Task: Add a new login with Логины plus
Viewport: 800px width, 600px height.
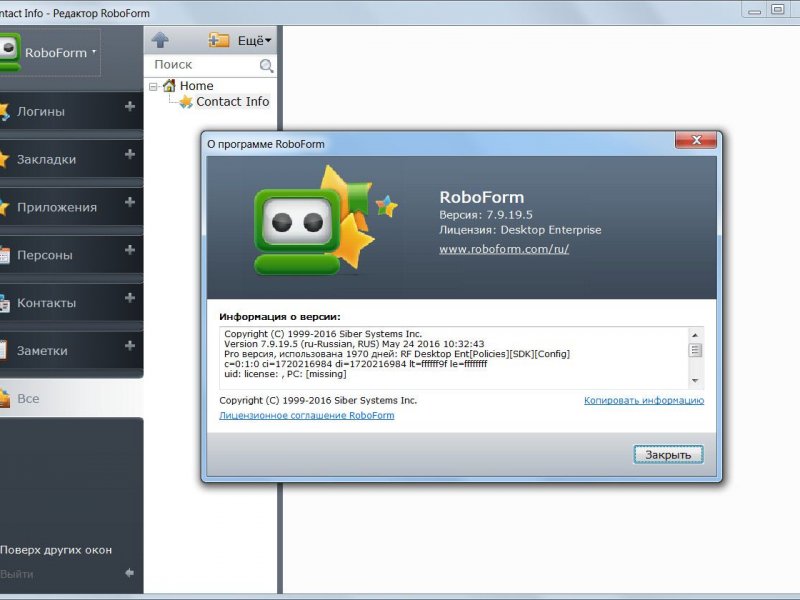Action: pyautogui.click(x=130, y=106)
